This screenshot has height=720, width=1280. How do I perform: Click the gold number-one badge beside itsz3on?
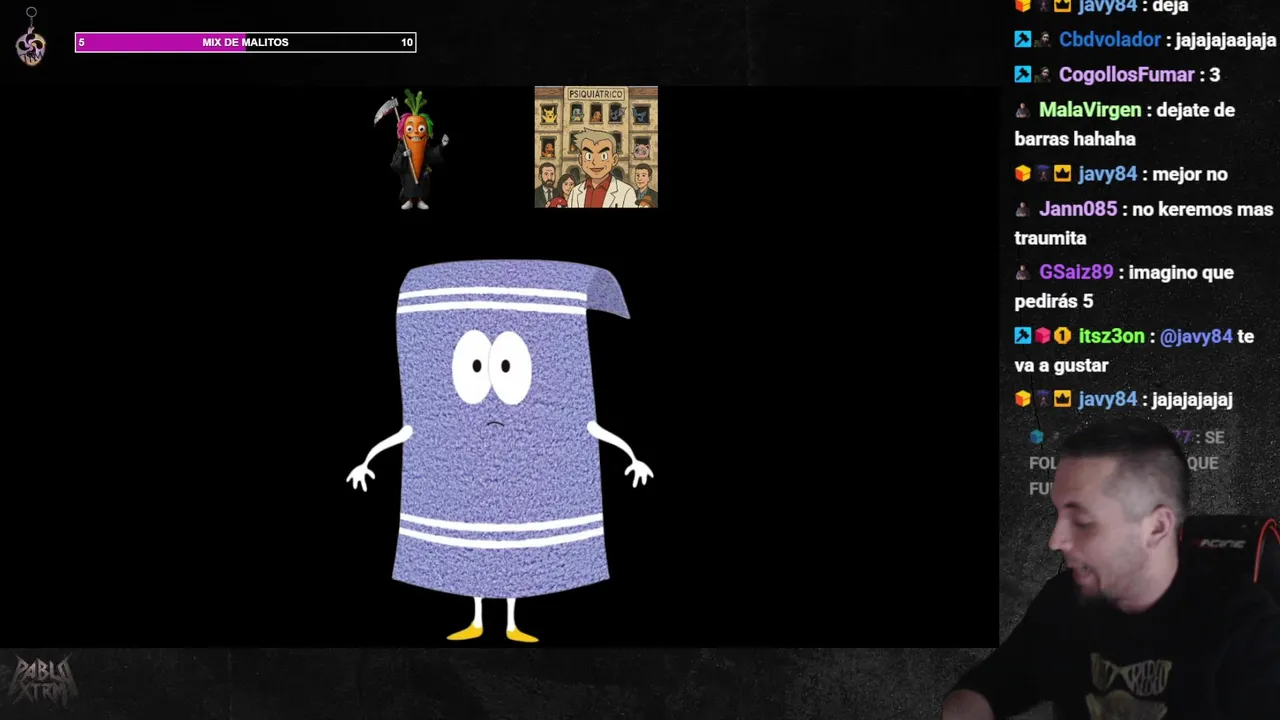pos(1062,336)
